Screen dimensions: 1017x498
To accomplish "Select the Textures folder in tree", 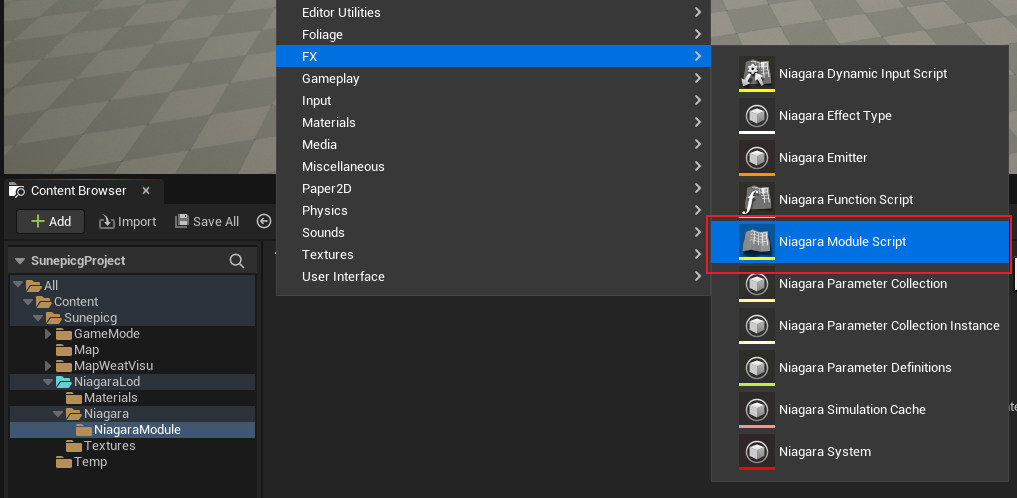I will click(x=108, y=446).
